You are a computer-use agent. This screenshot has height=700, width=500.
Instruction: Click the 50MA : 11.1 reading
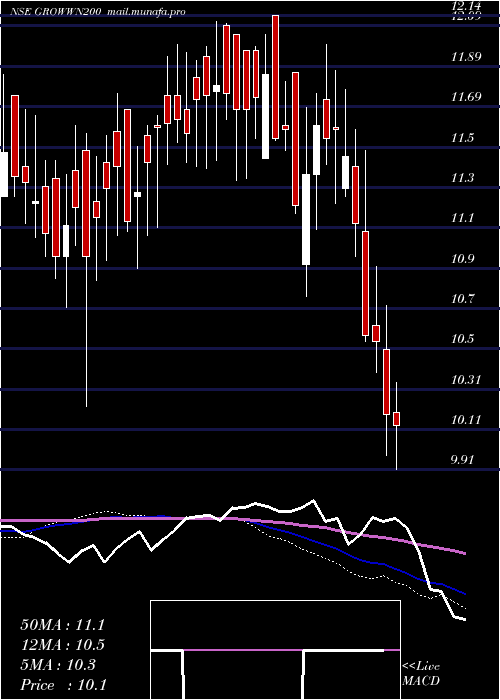pos(62,625)
